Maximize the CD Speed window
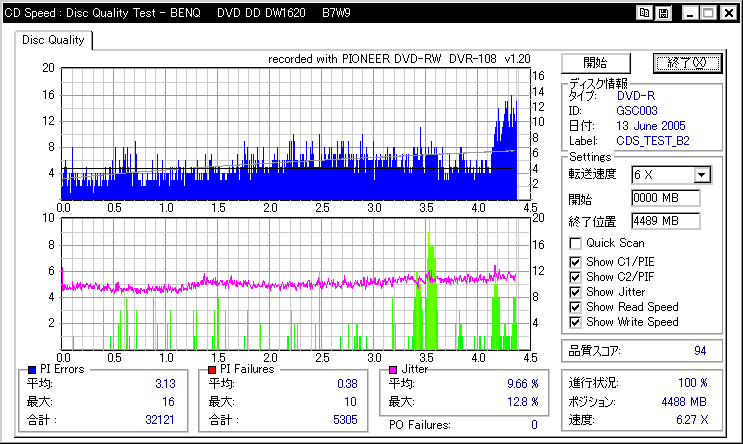743x444 pixels. point(709,13)
